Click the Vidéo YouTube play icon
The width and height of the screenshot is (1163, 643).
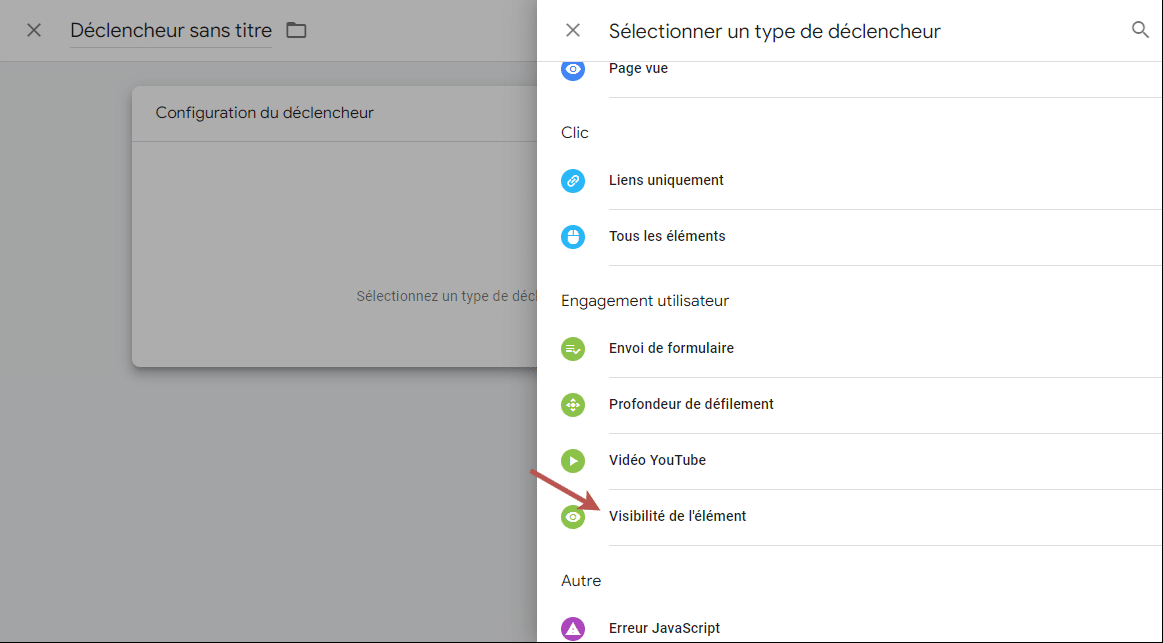point(573,461)
